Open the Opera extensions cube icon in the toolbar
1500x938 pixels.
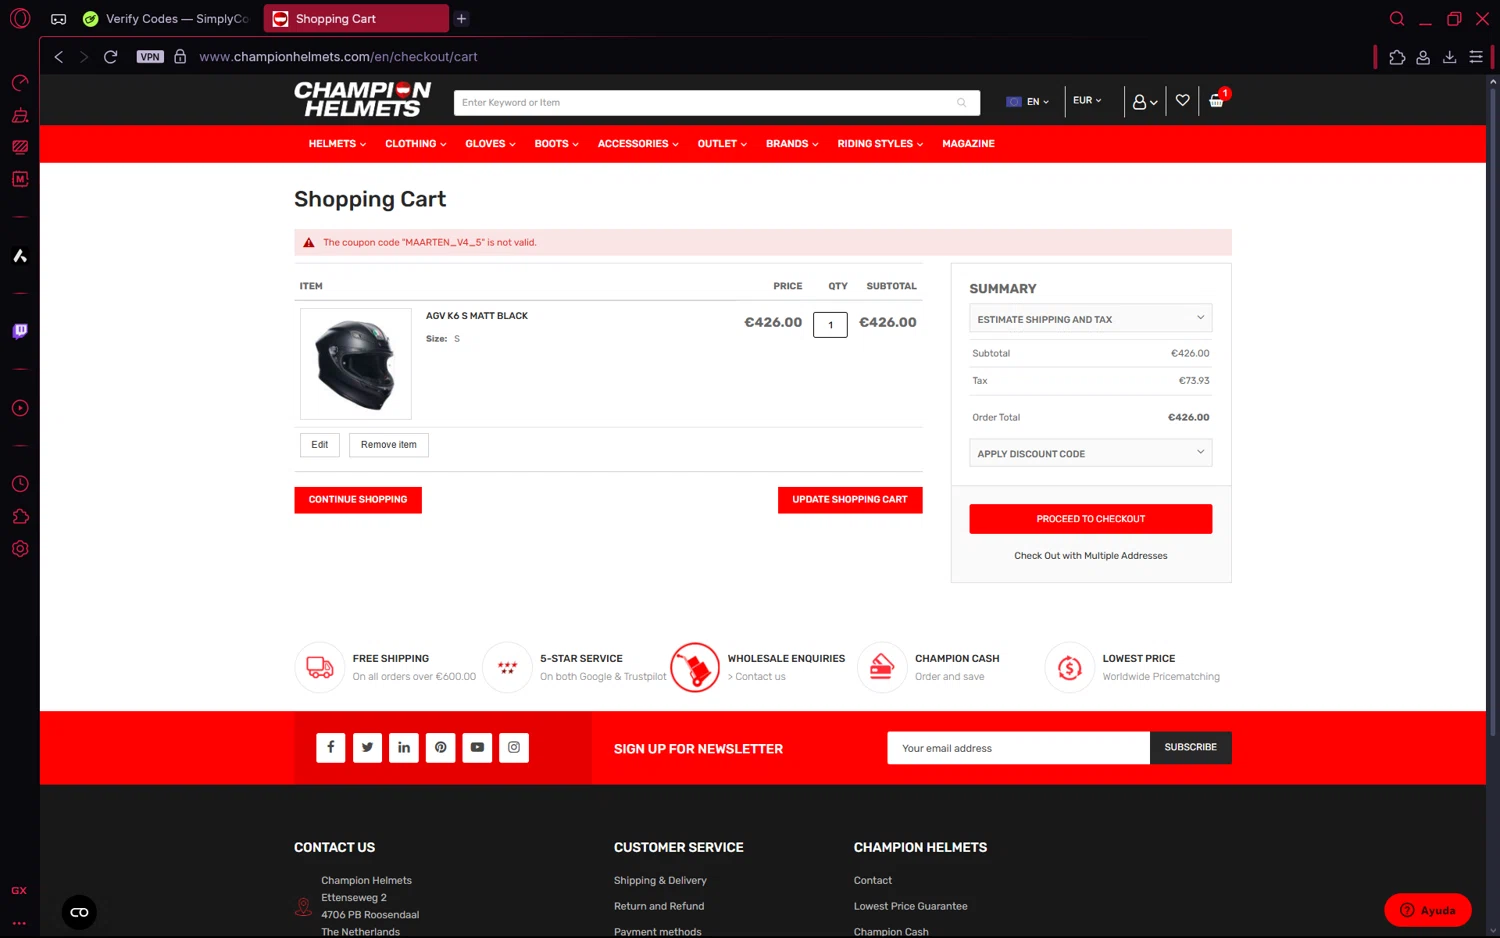pyautogui.click(x=1397, y=57)
